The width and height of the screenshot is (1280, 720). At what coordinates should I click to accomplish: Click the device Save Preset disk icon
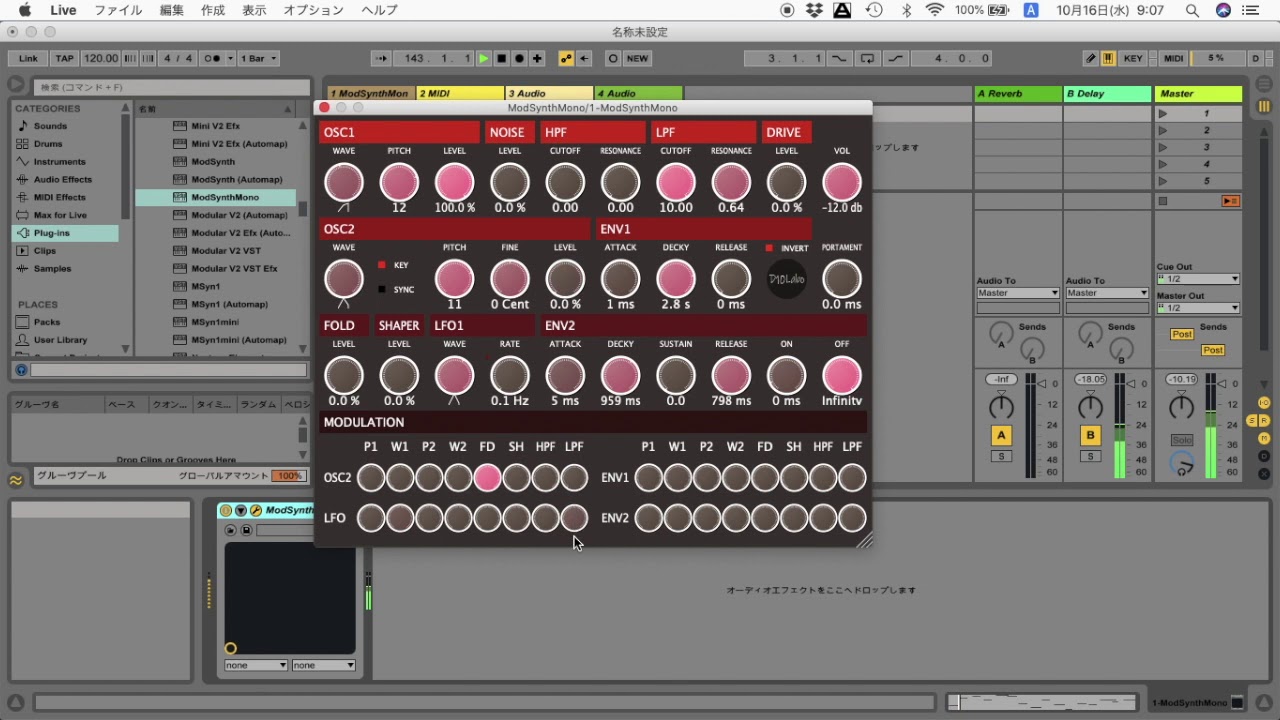point(246,530)
